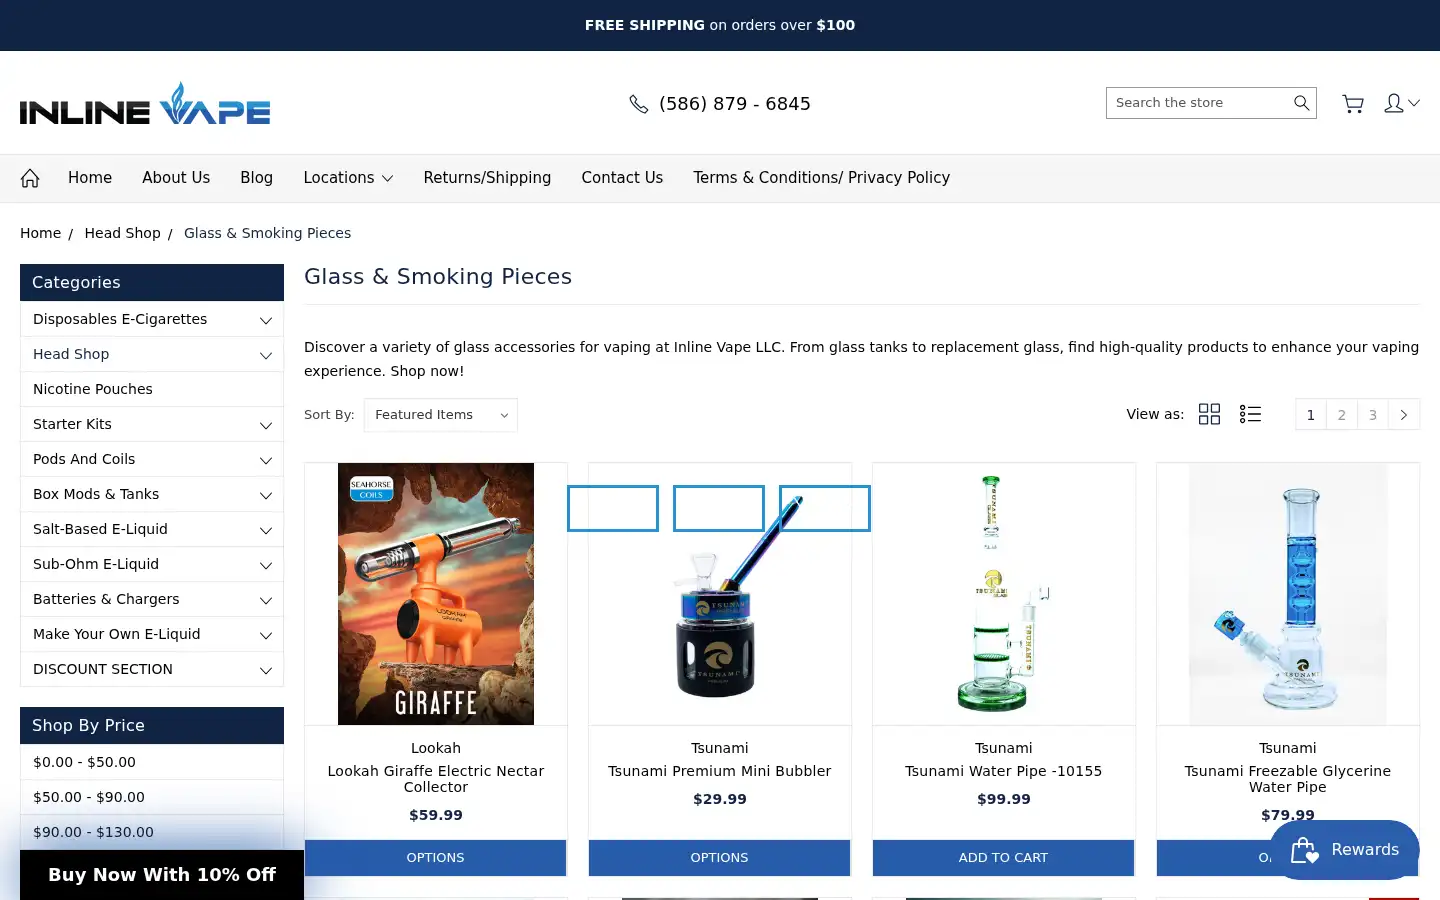Screen dimensions: 1440x900
Task: Click the $29.99 price text
Action: [x=720, y=799]
